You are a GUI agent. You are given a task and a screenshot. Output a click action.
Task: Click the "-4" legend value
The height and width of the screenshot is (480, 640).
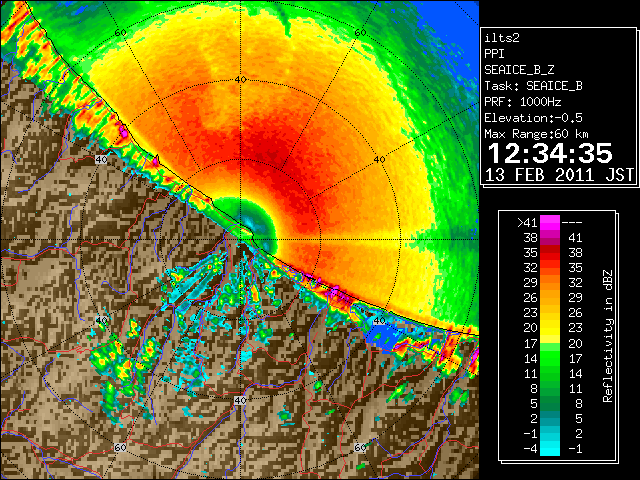(530, 448)
